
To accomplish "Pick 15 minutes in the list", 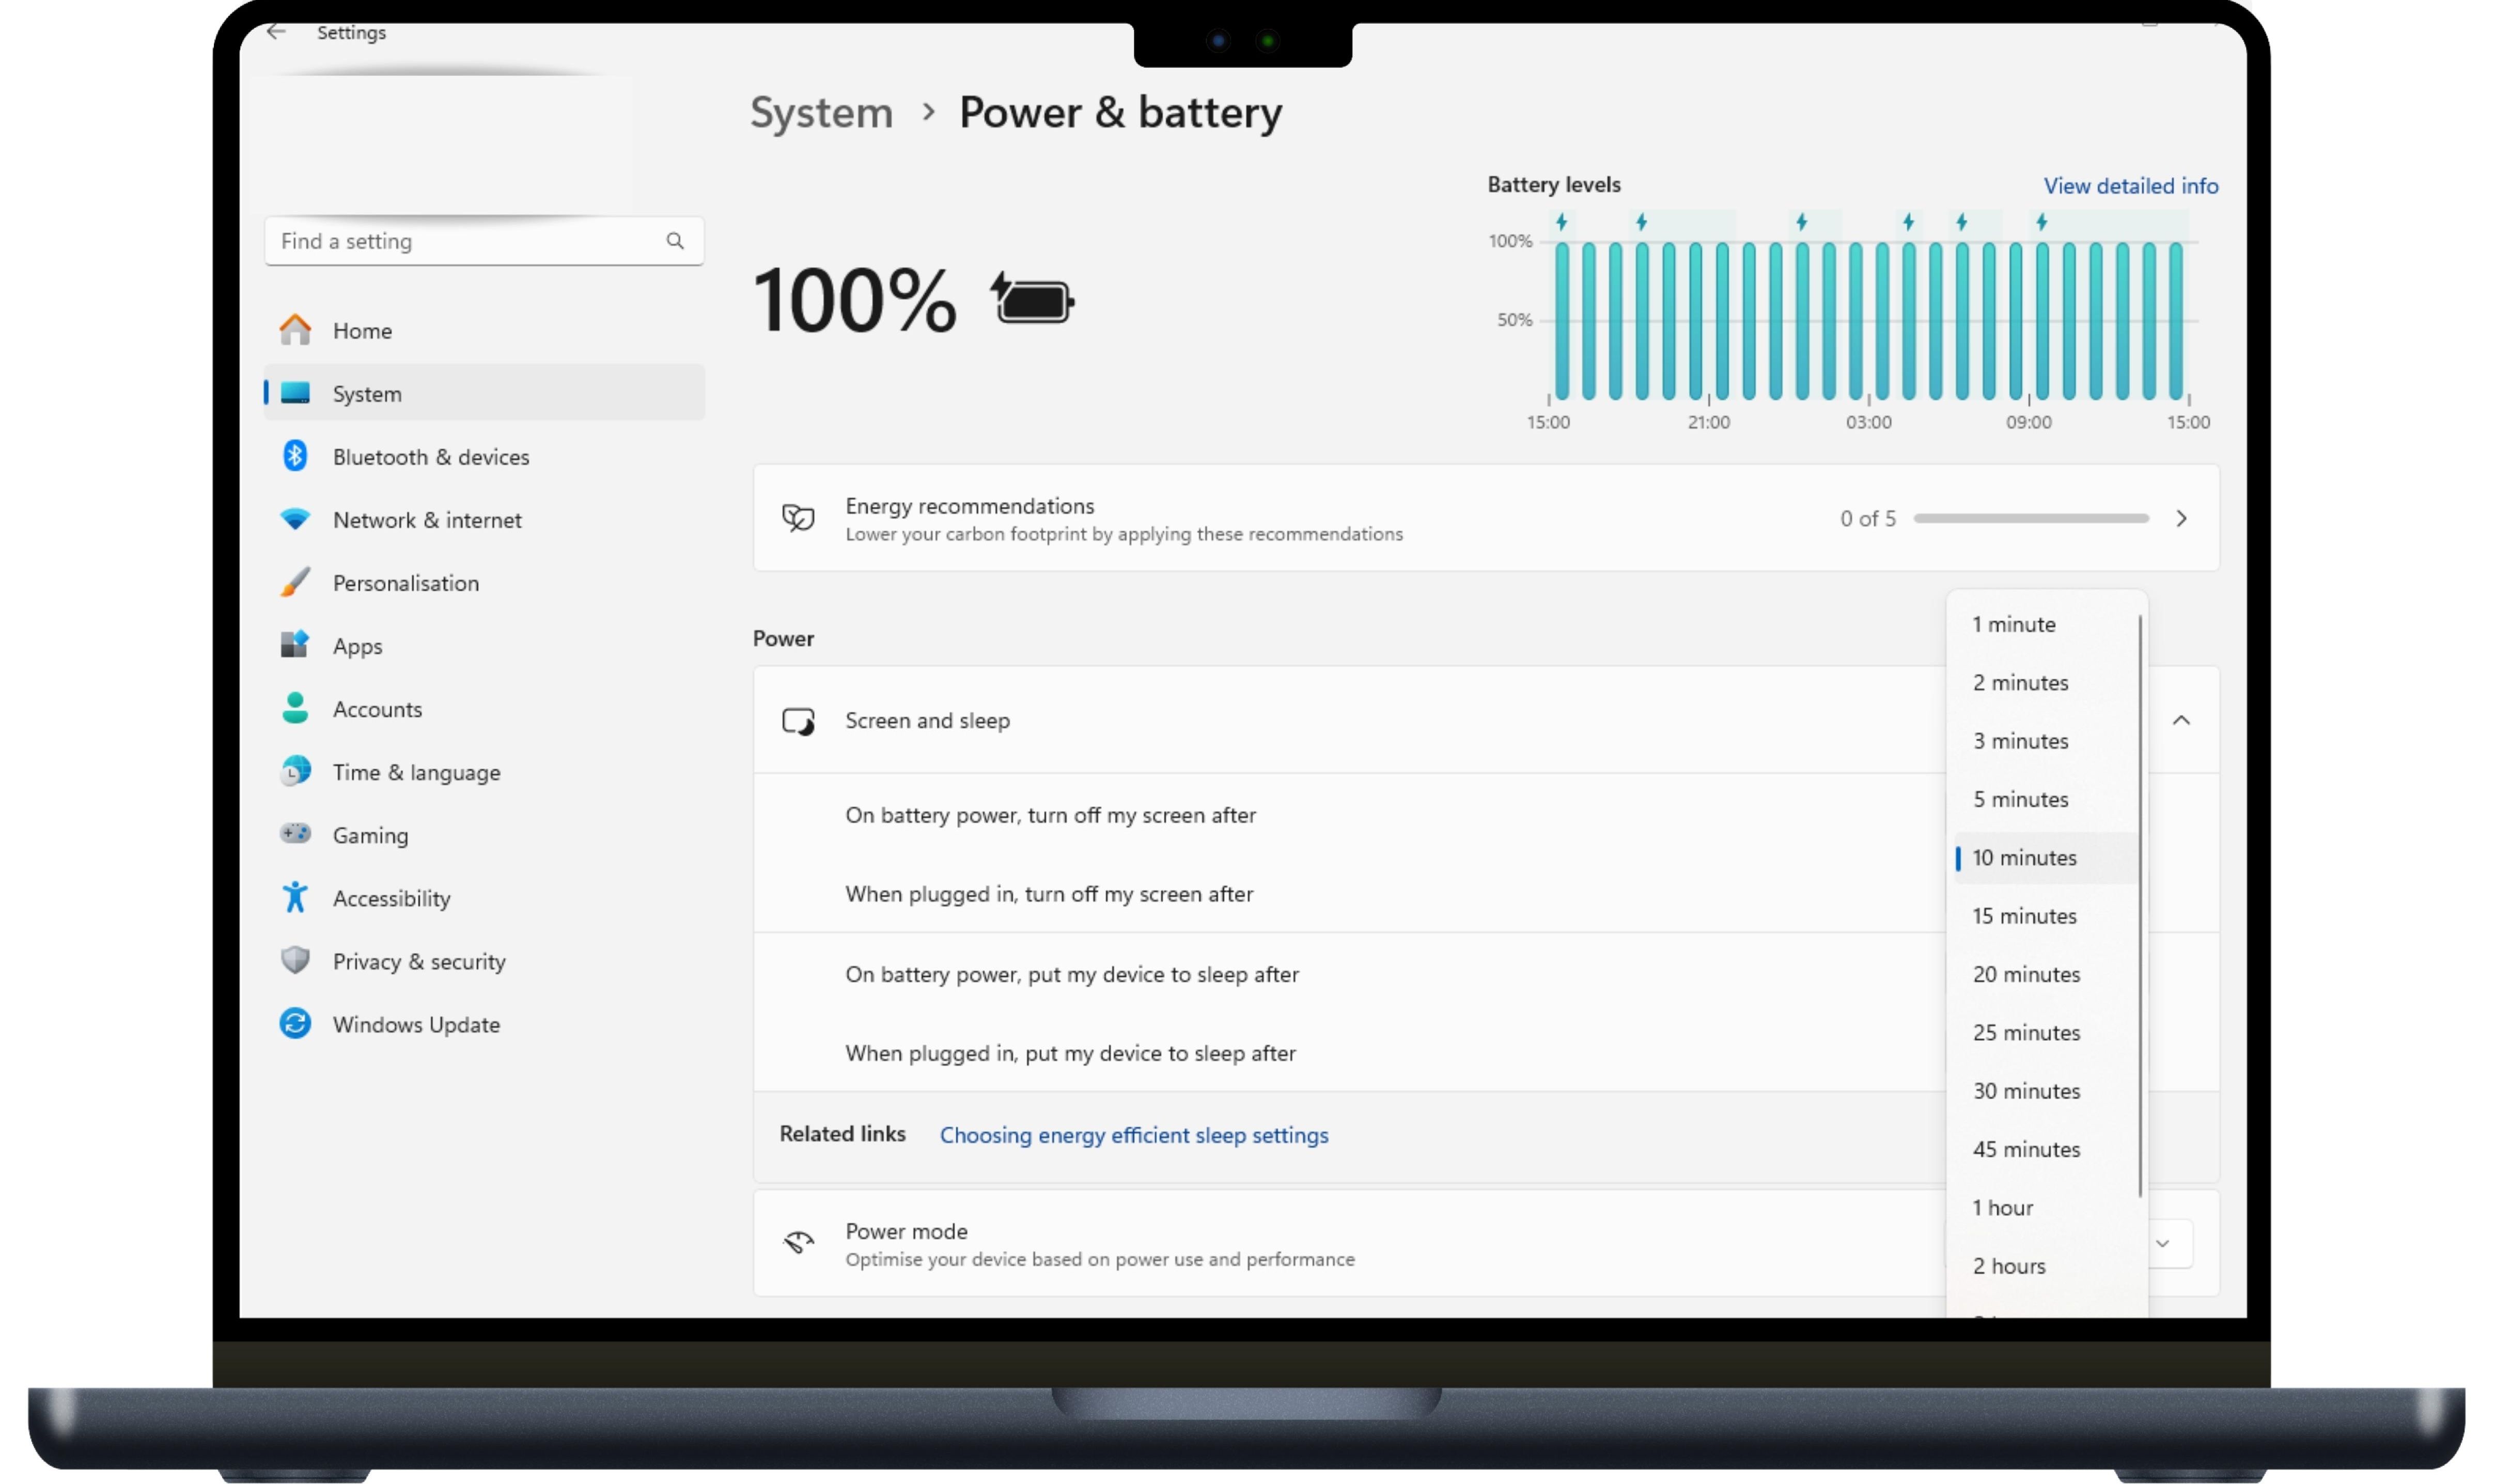I will pos(2044,916).
